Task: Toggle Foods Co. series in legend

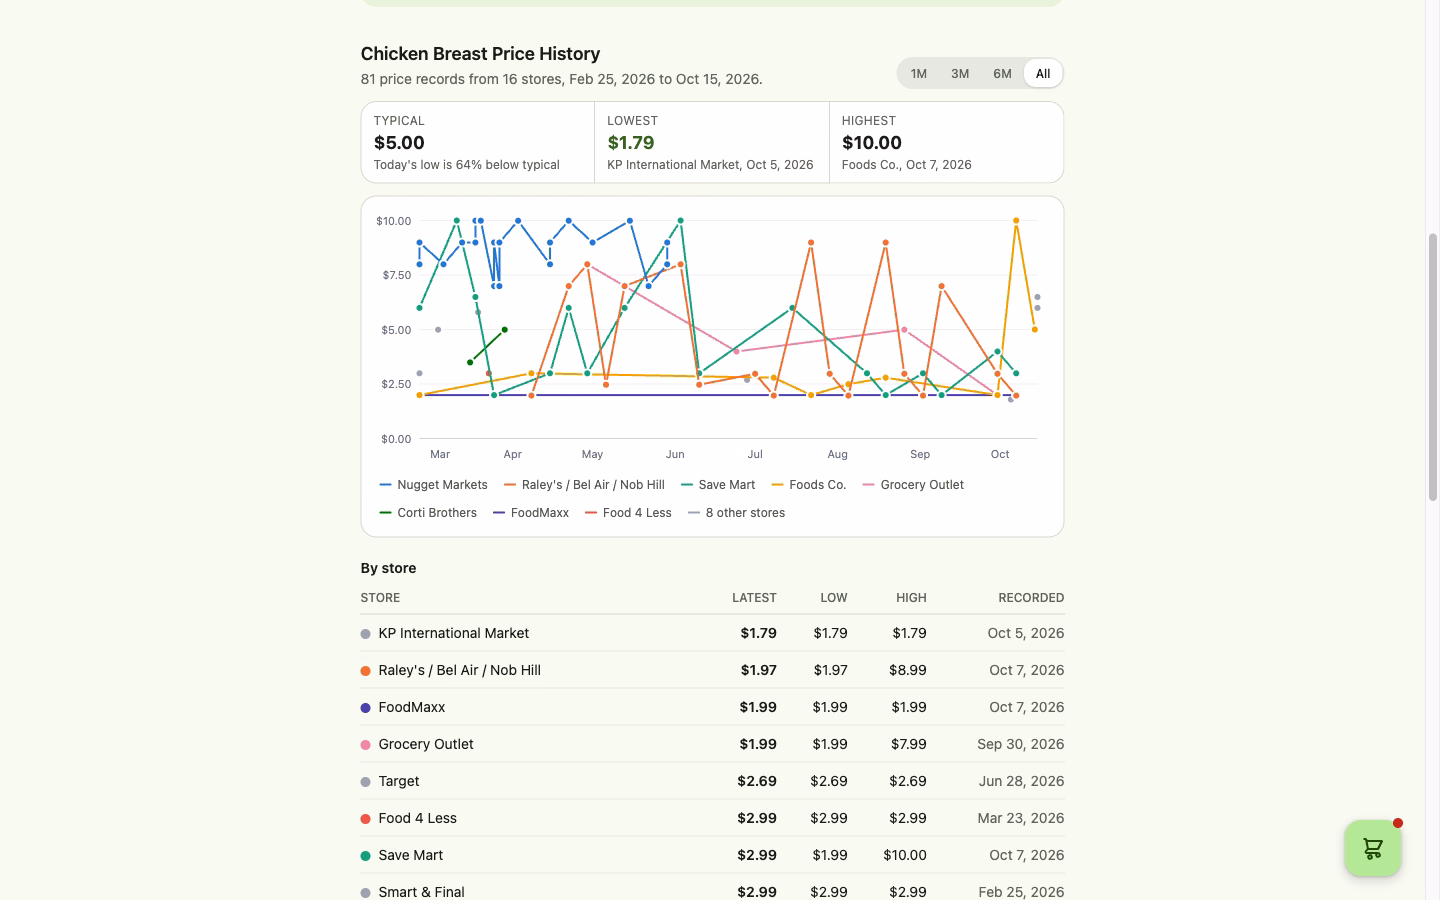Action: (809, 485)
